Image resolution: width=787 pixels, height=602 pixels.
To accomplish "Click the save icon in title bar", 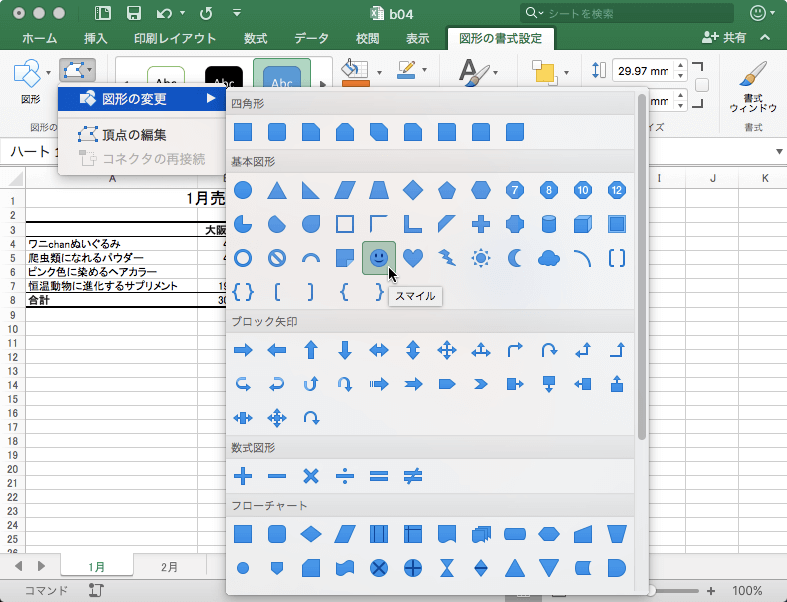I will (133, 13).
